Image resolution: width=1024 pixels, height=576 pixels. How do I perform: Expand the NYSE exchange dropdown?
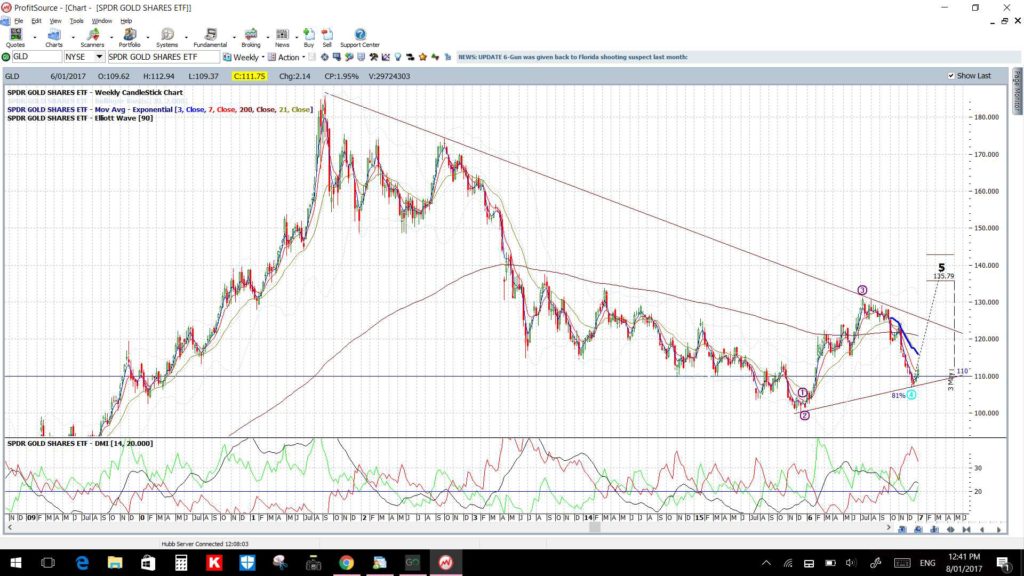(99, 57)
